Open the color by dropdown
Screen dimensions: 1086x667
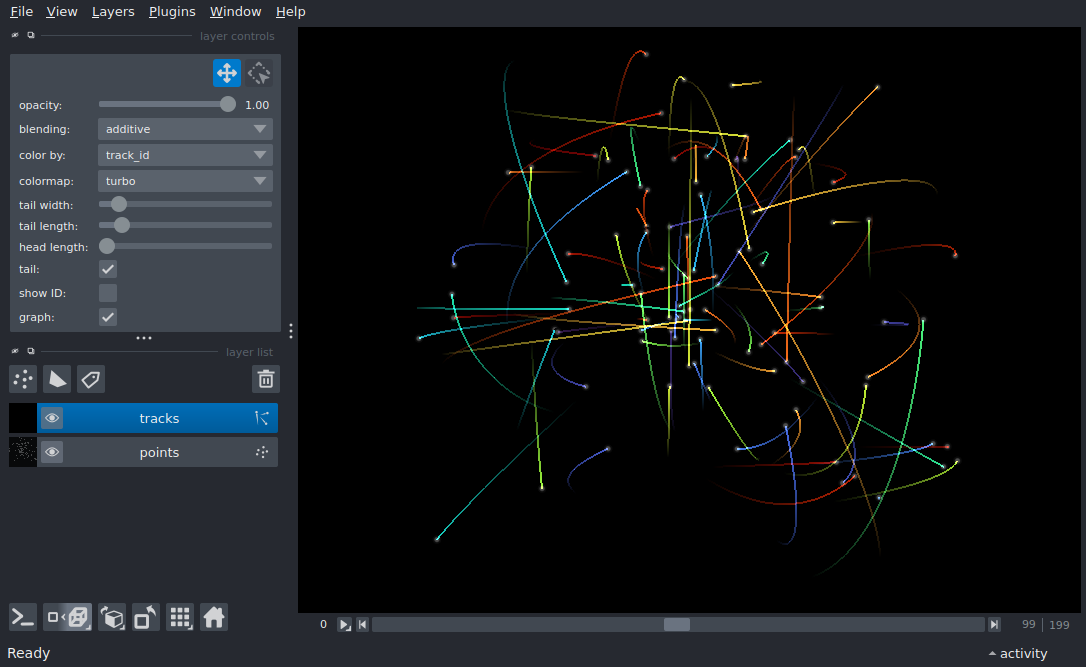(x=185, y=155)
